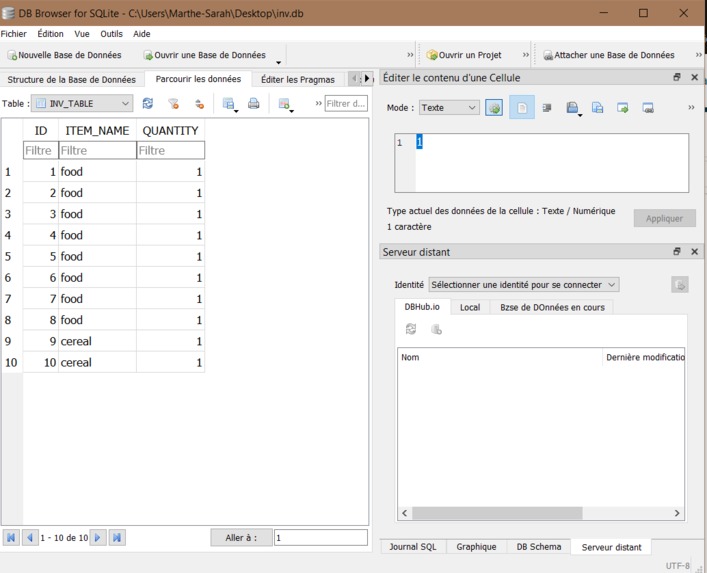Screen dimensions: 707x573
Task: Click Nouvelle Base de Données toolbar button
Action: pos(64,55)
